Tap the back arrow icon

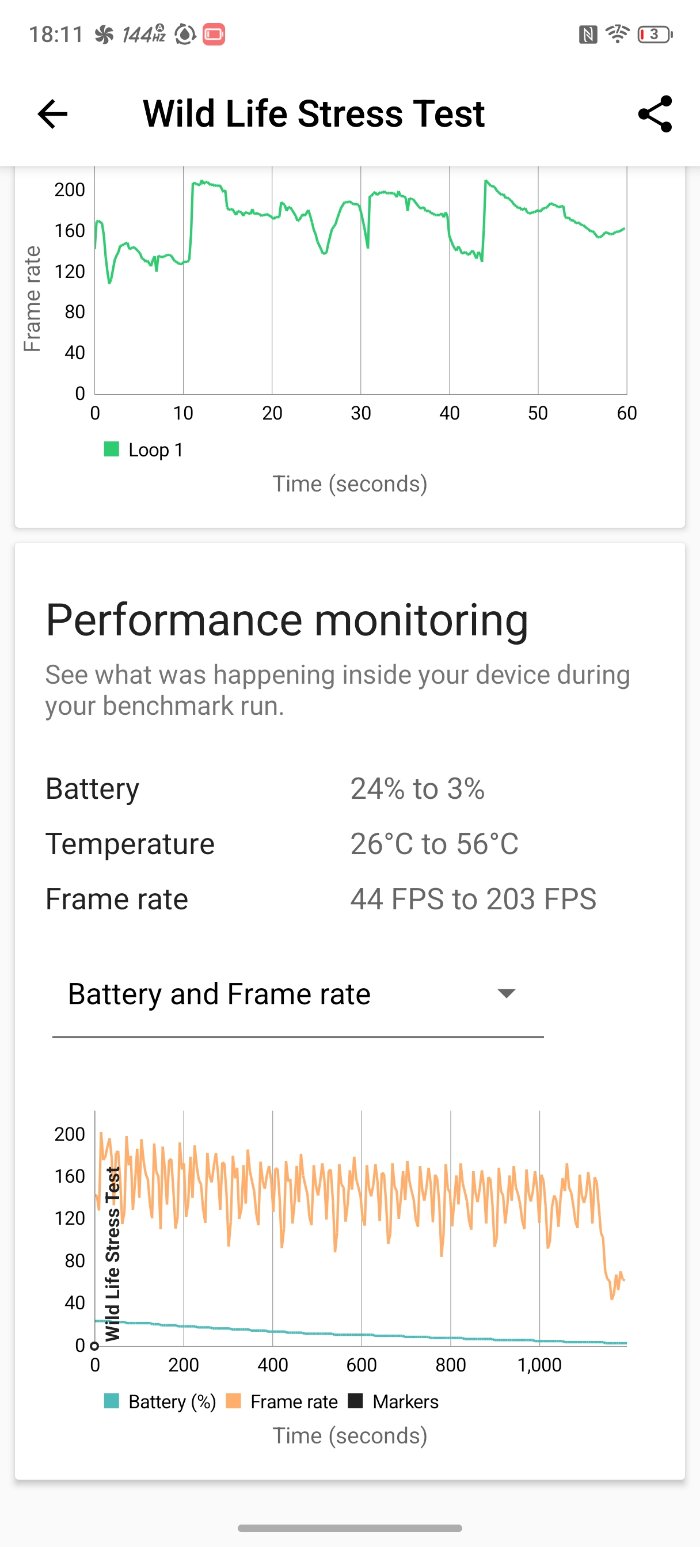coord(52,114)
